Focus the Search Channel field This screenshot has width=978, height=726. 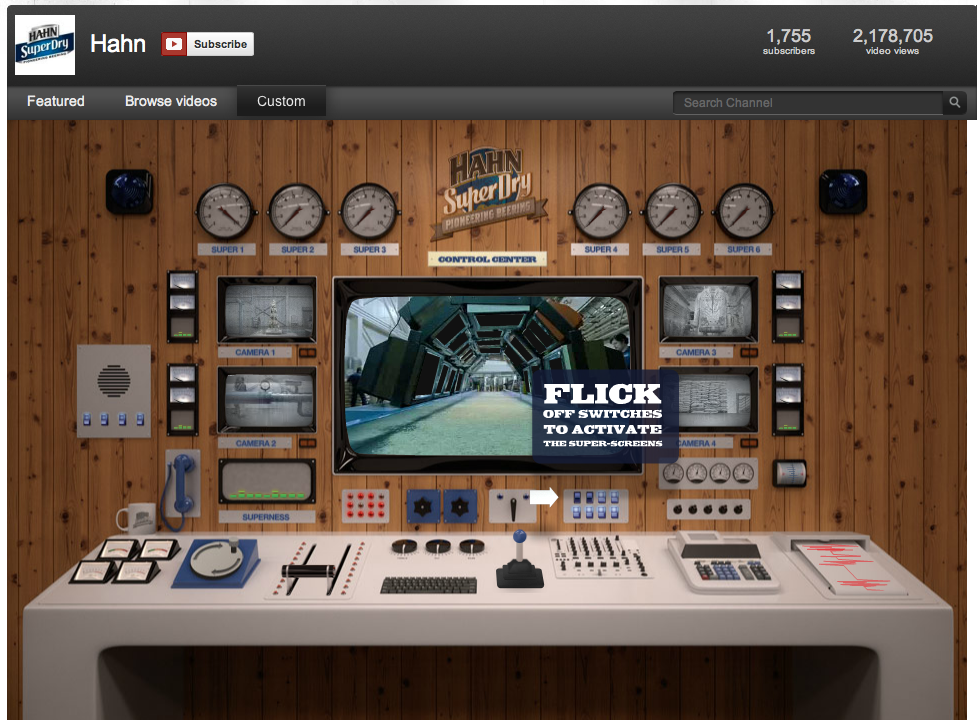[x=808, y=103]
